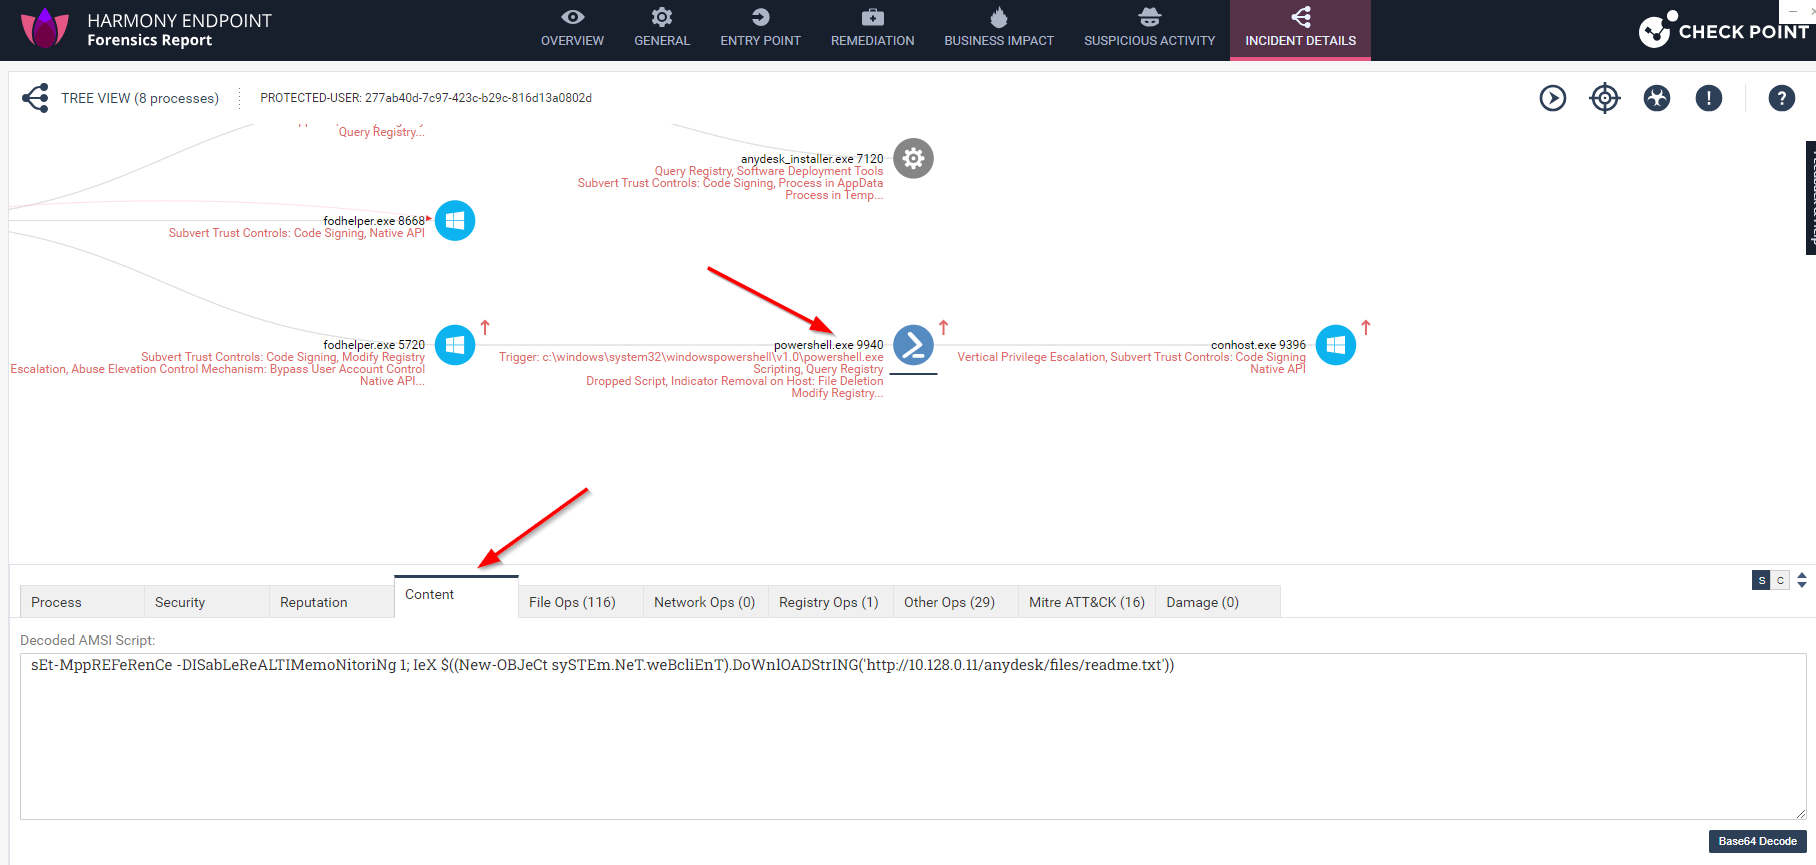Select the fodhelper.exe 8668 Windows node
This screenshot has width=1816, height=865.
point(455,220)
